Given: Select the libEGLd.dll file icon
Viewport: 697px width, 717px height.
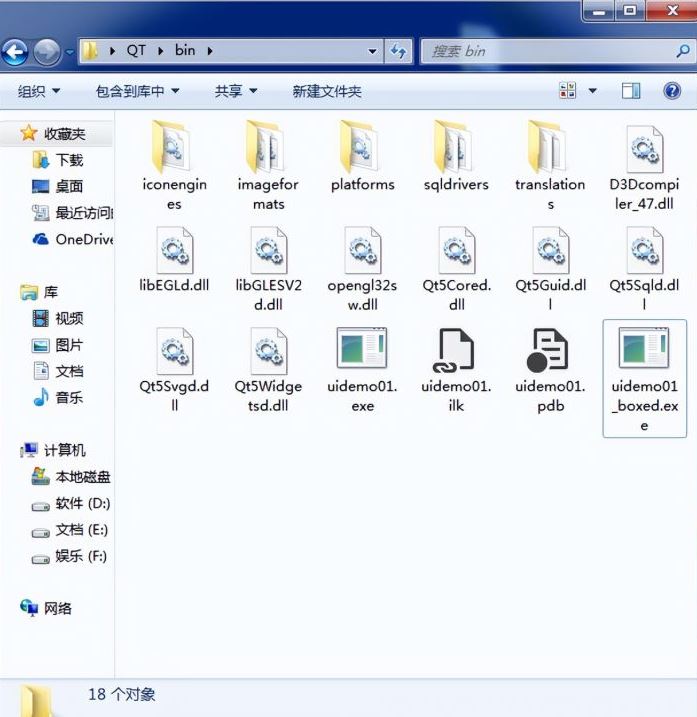Looking at the screenshot, I should click(x=174, y=250).
